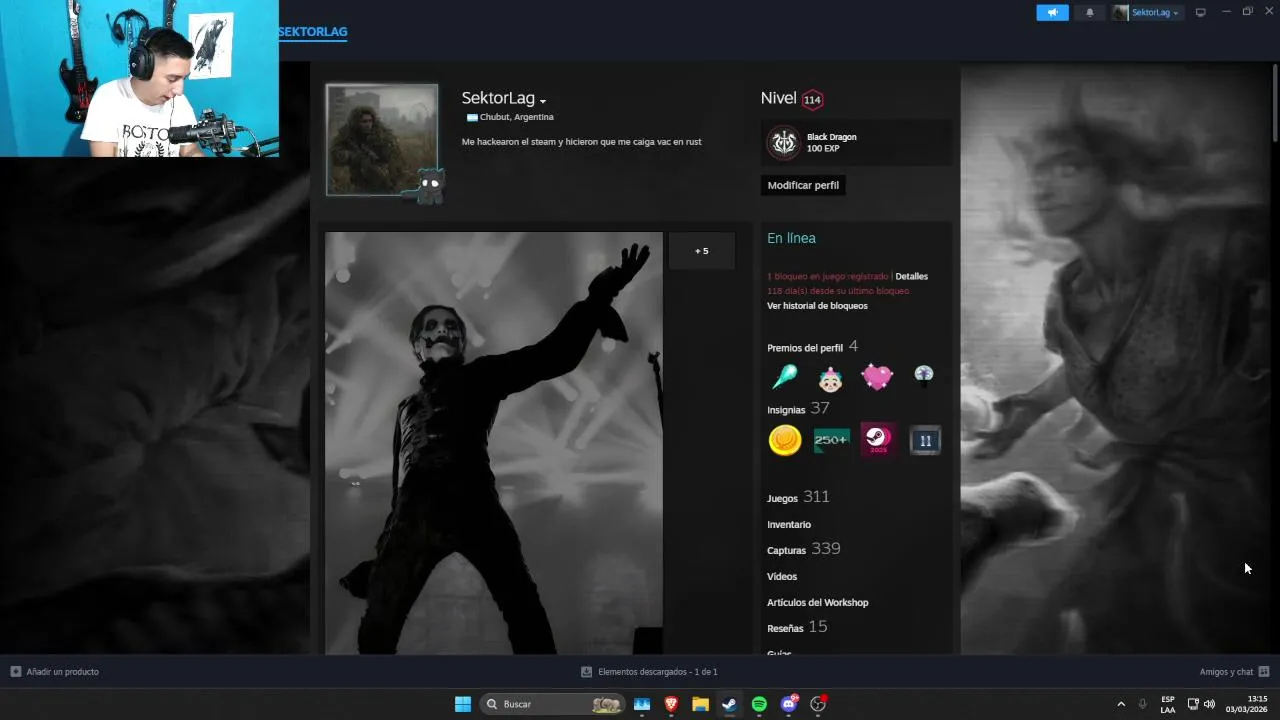
Task: Click the teal comet profile award icon
Action: point(784,377)
